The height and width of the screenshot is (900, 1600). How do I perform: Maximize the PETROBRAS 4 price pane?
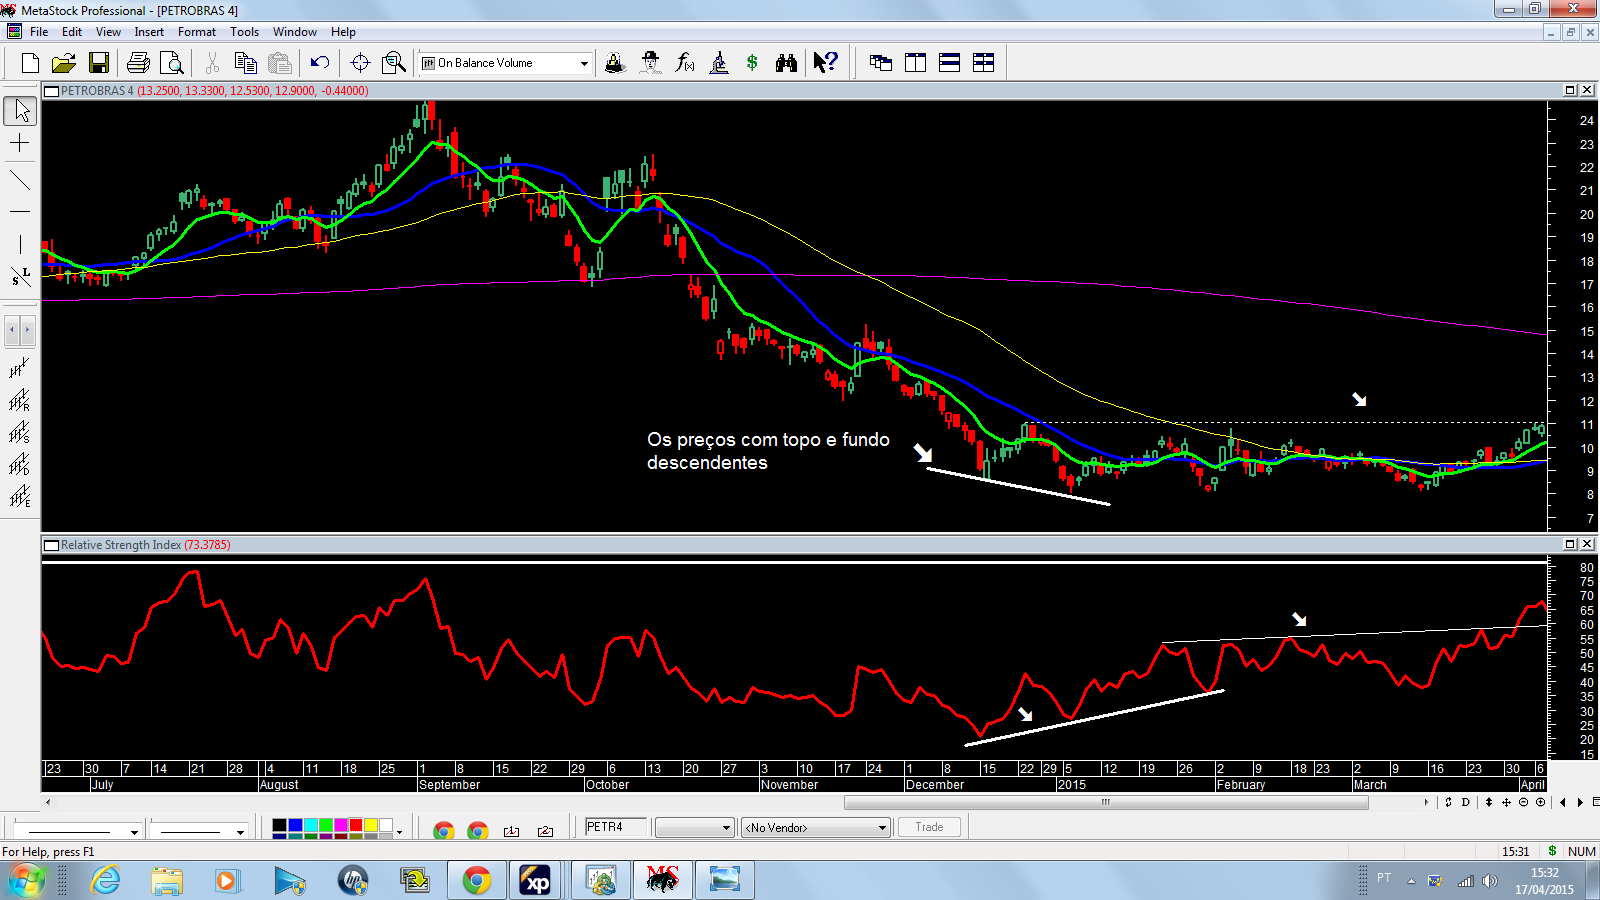[x=1570, y=90]
